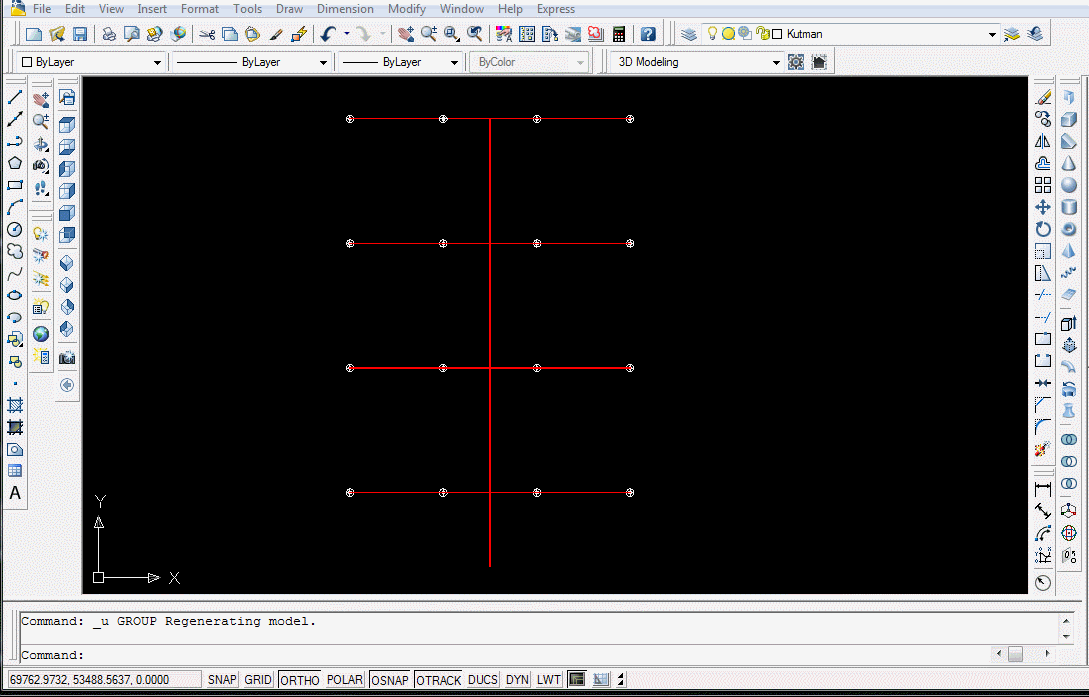Select the Mirror modify tool
Screen dimensions: 1089x697
click(1043, 140)
